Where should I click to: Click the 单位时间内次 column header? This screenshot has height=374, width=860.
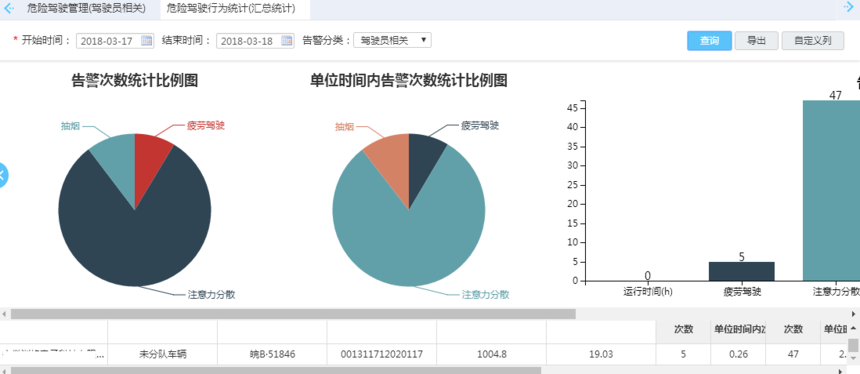click(739, 330)
